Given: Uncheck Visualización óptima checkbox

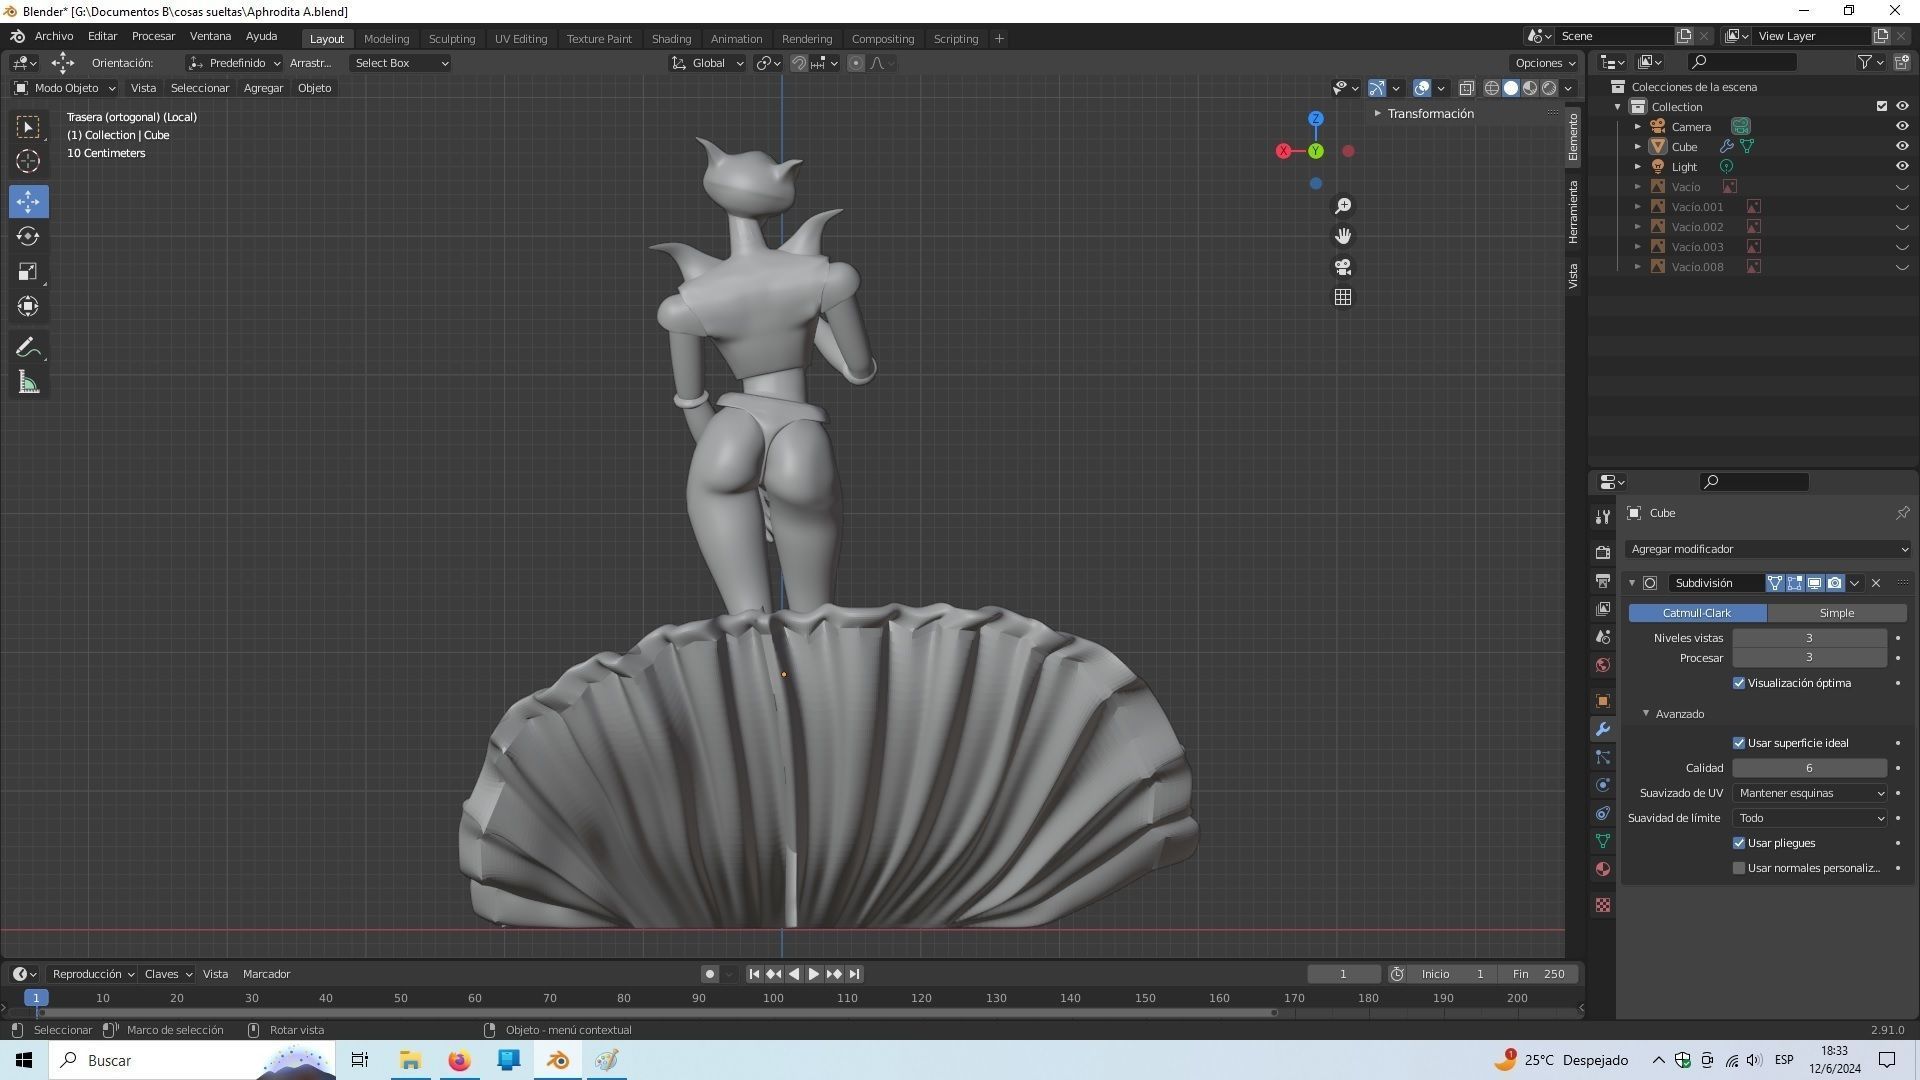Looking at the screenshot, I should pos(1739,683).
